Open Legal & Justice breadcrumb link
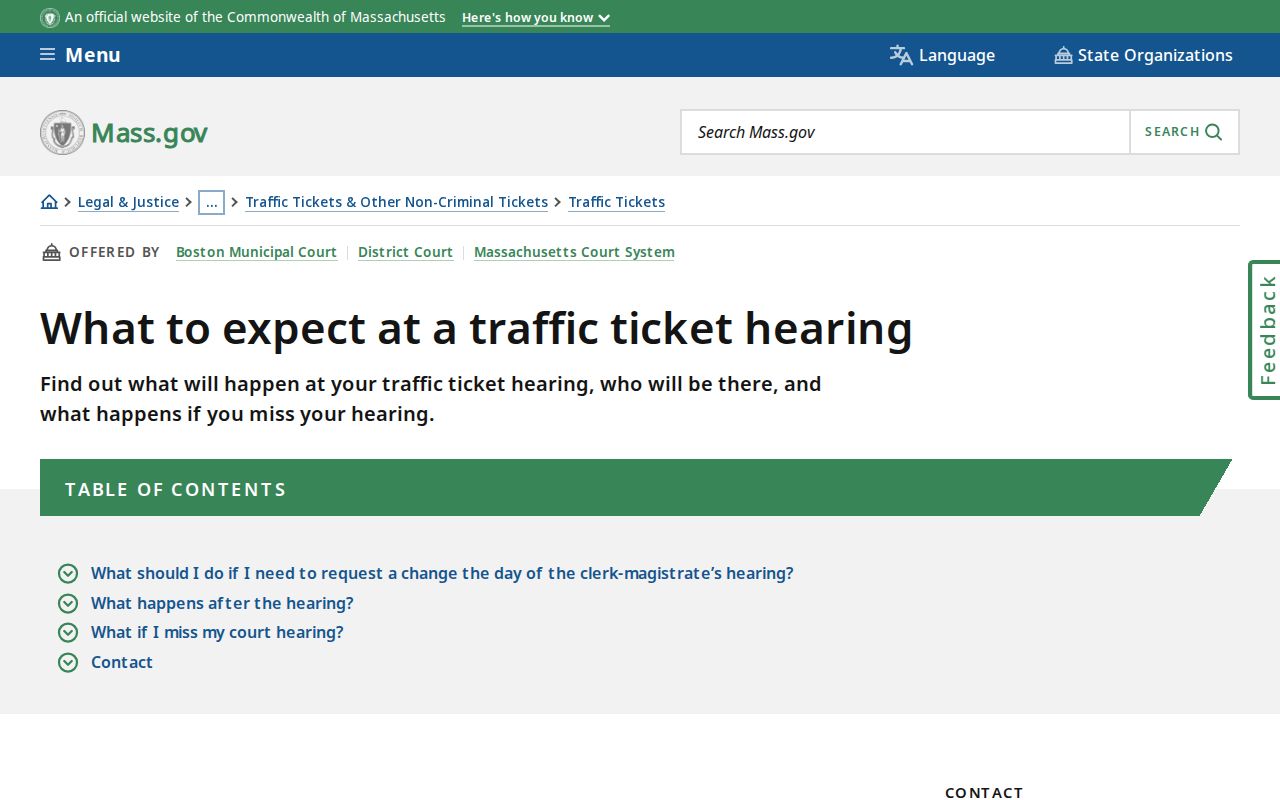This screenshot has width=1280, height=800. pyautogui.click(x=128, y=202)
